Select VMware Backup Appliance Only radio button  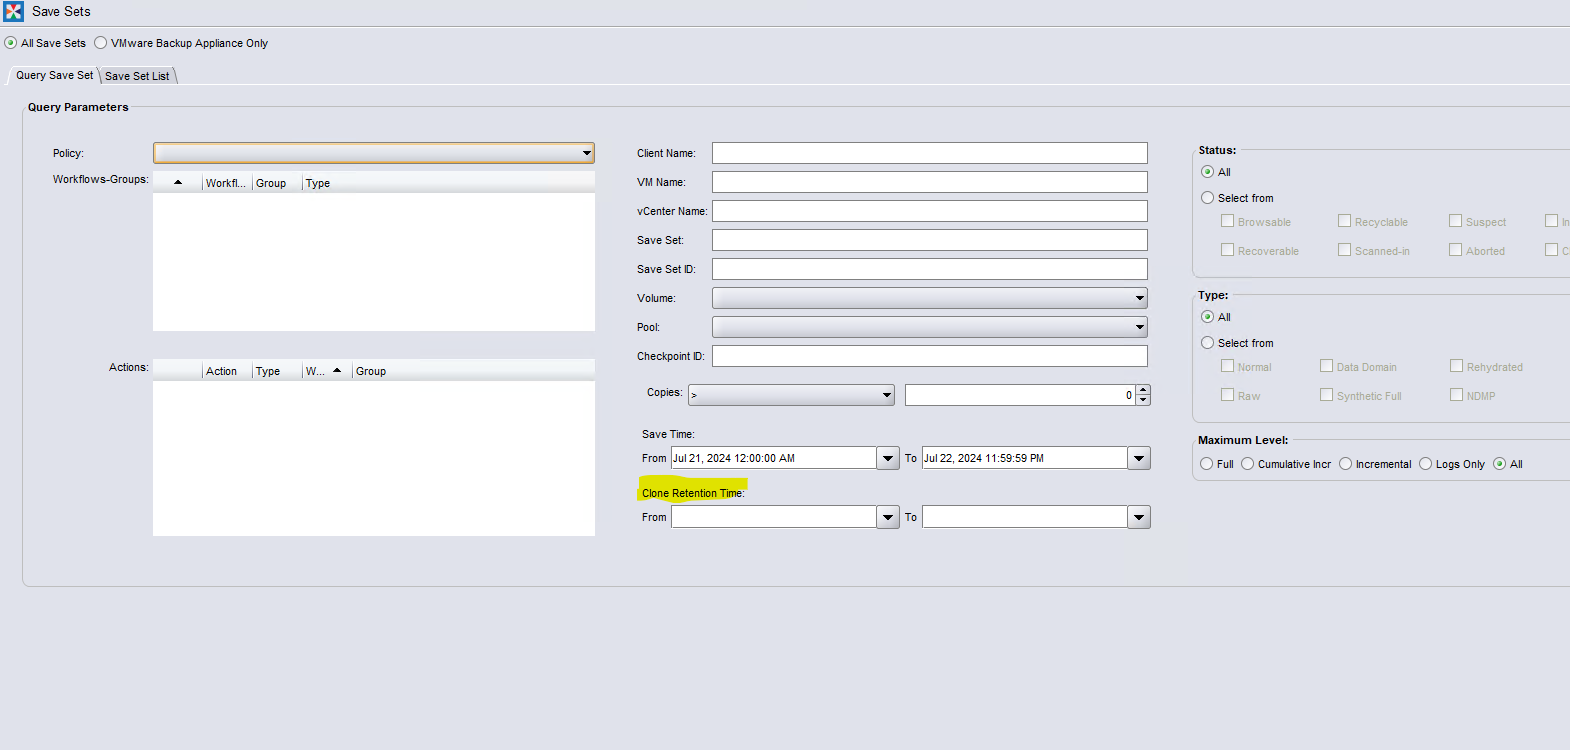pos(101,43)
